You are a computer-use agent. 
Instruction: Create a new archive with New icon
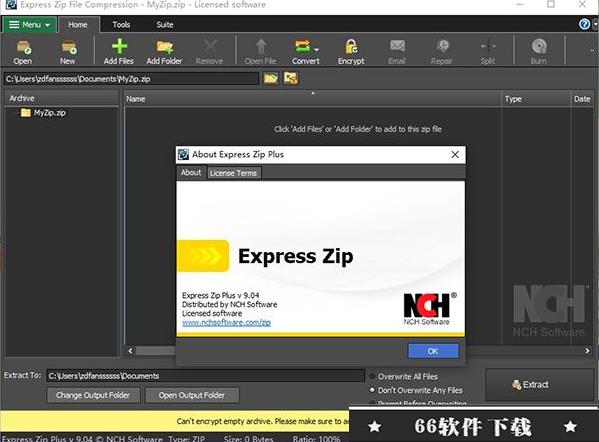tap(68, 52)
